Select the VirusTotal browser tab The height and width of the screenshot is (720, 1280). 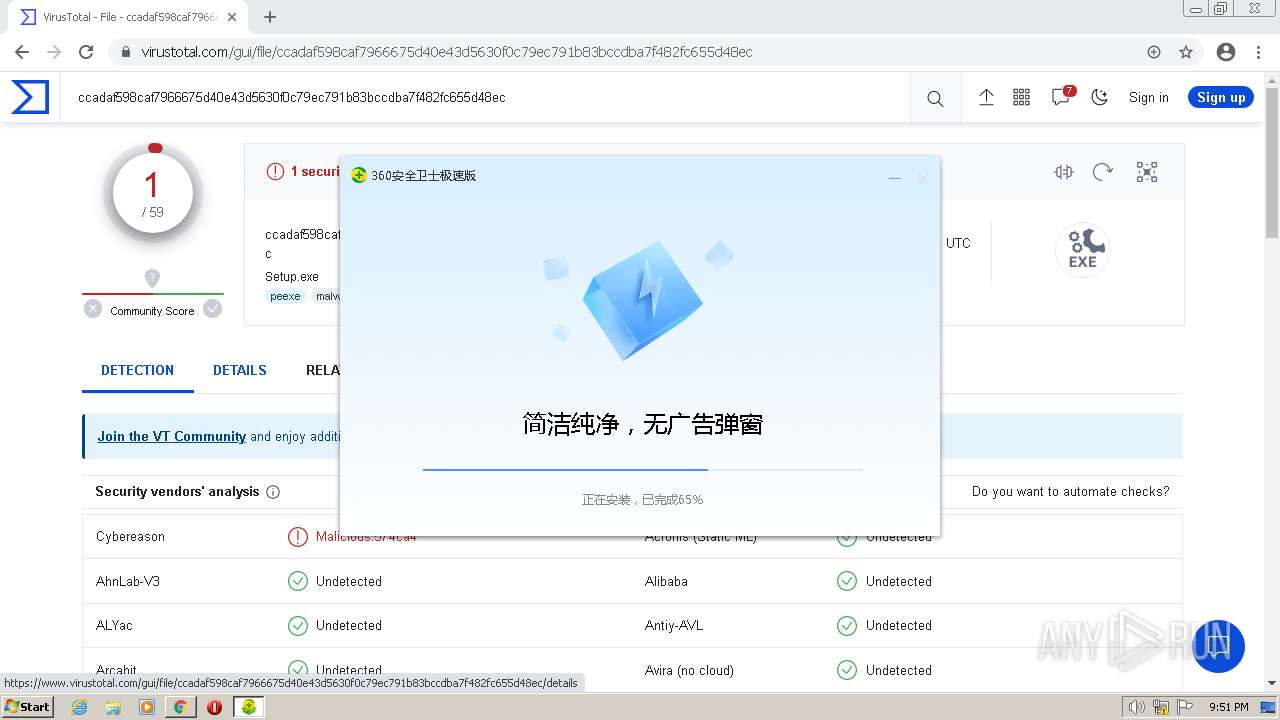(x=128, y=17)
